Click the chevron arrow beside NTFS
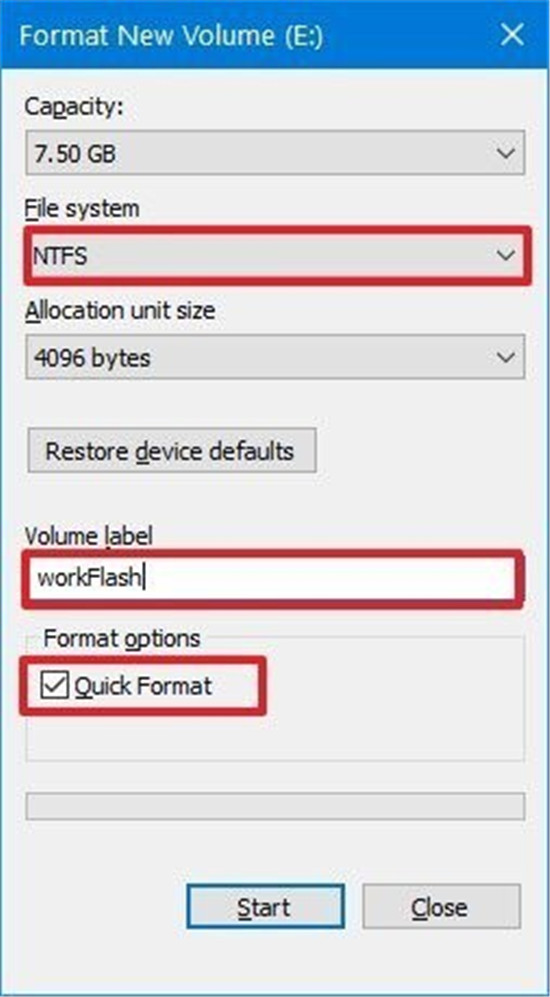 point(505,256)
